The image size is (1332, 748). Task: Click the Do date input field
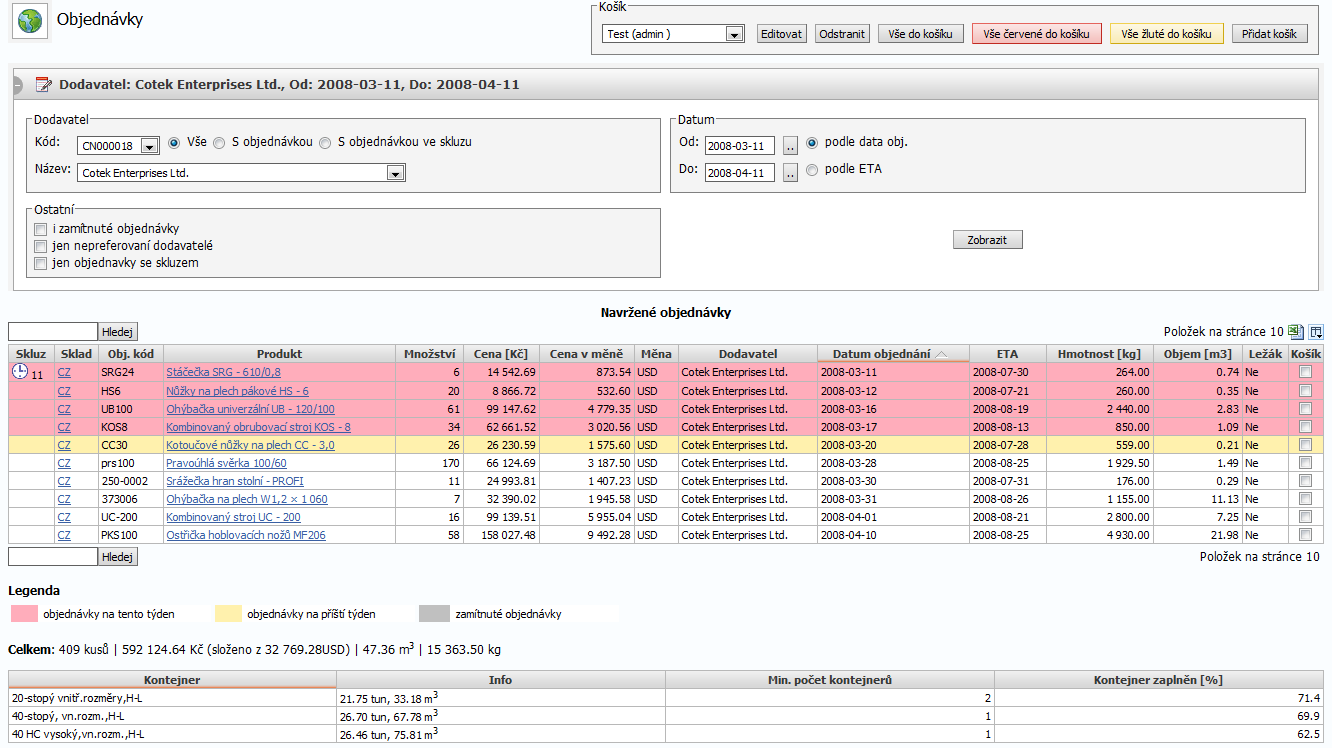pos(740,173)
